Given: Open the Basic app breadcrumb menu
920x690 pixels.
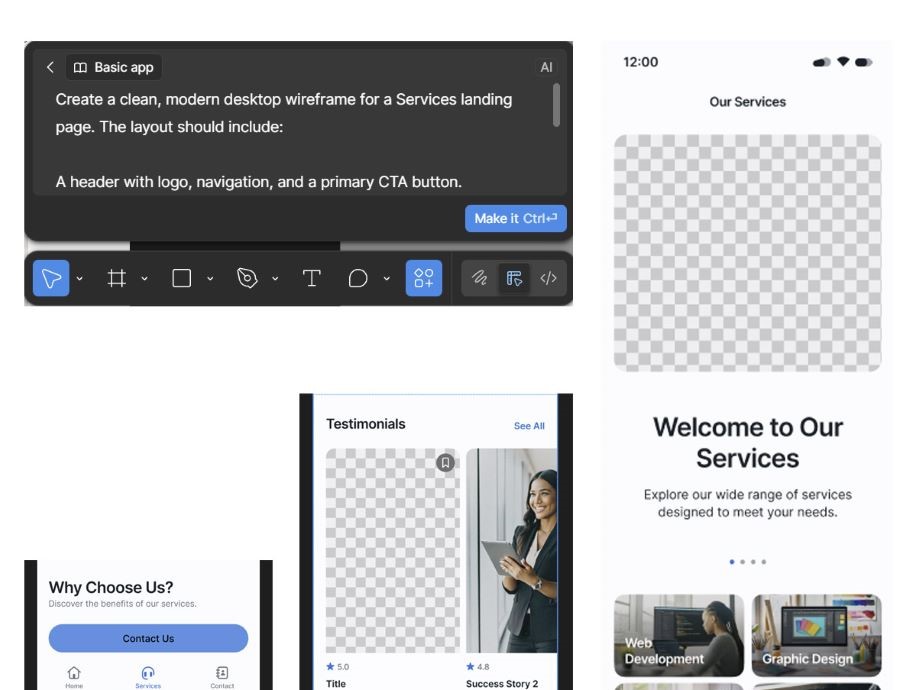Looking at the screenshot, I should (x=113, y=67).
